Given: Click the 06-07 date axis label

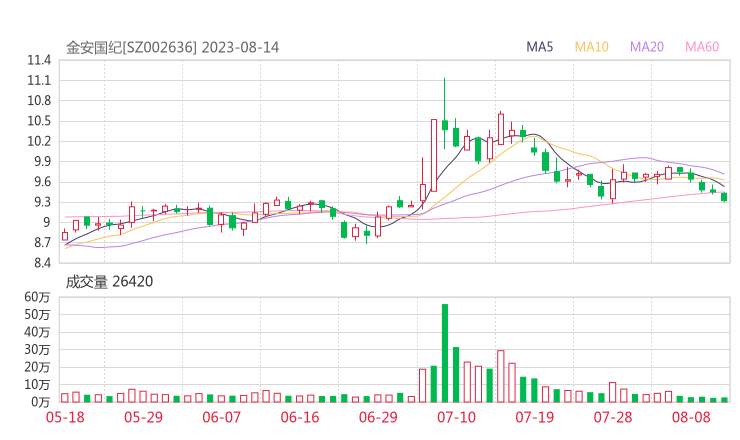Looking at the screenshot, I should click(221, 417).
